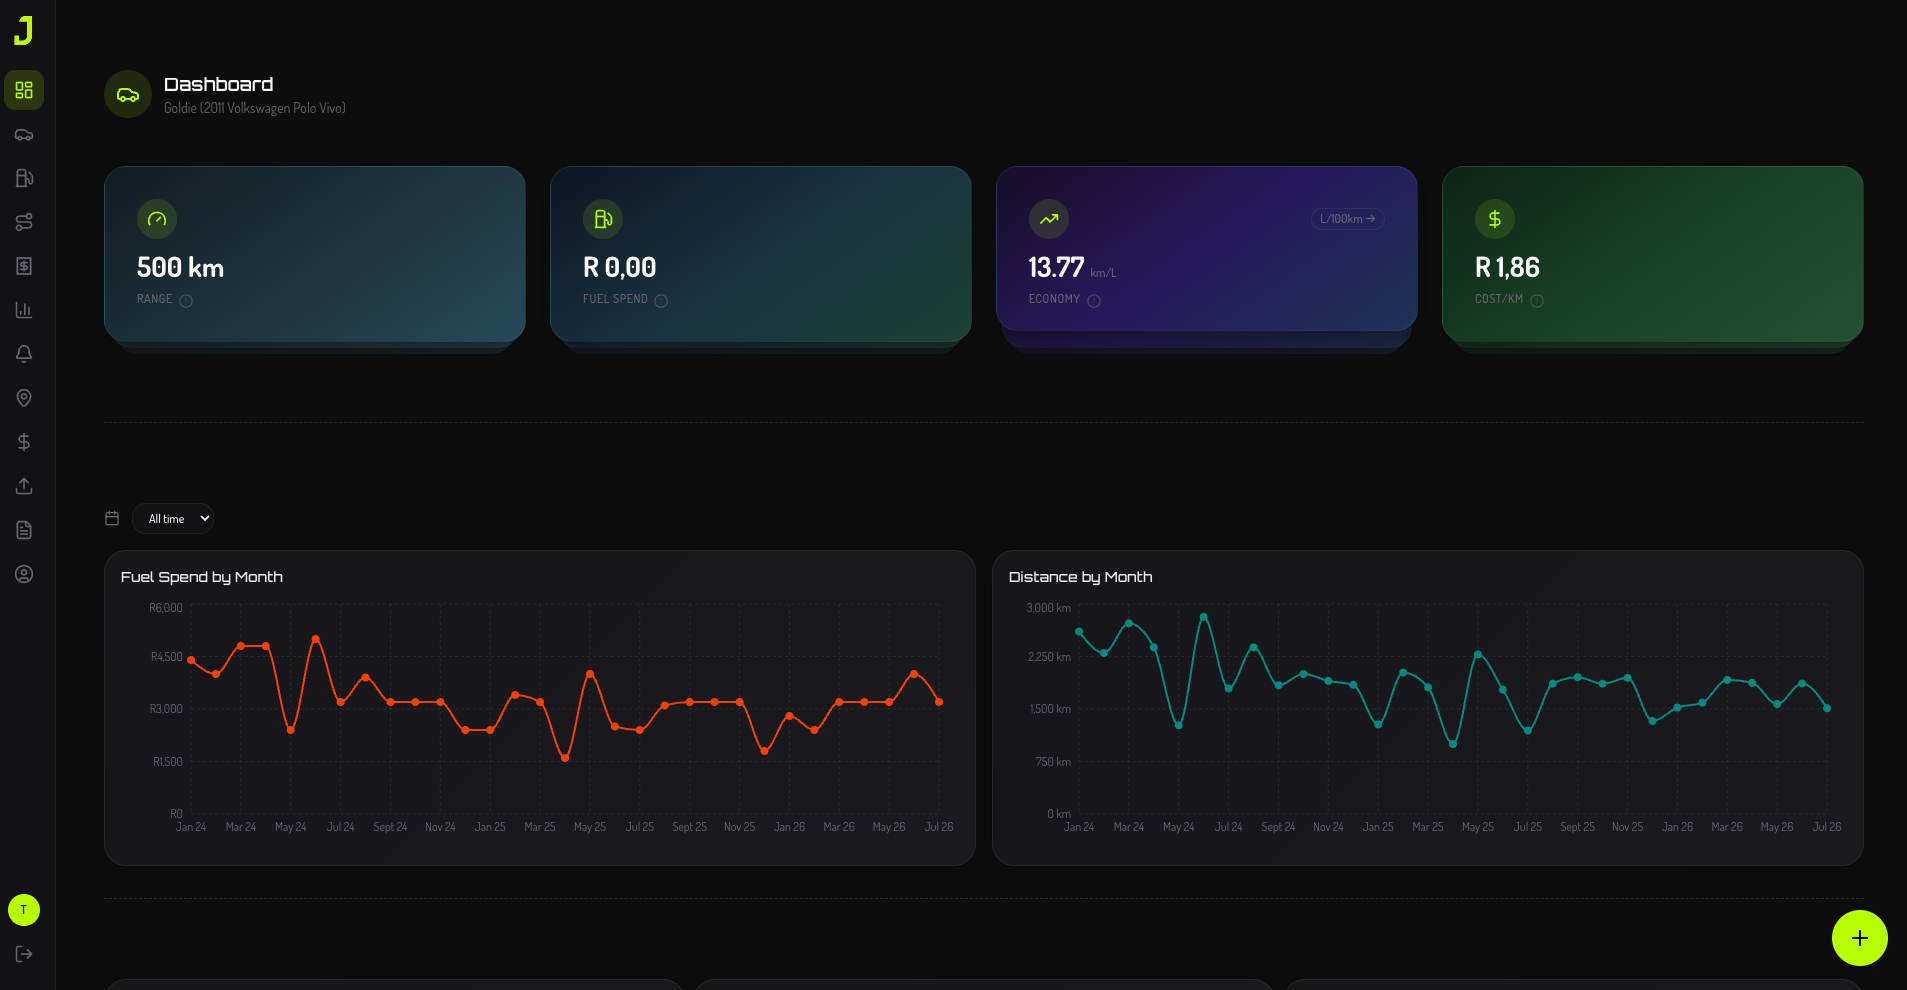Image resolution: width=1907 pixels, height=990 pixels.
Task: Click the logout icon at sidebar bottom
Action: coord(24,954)
